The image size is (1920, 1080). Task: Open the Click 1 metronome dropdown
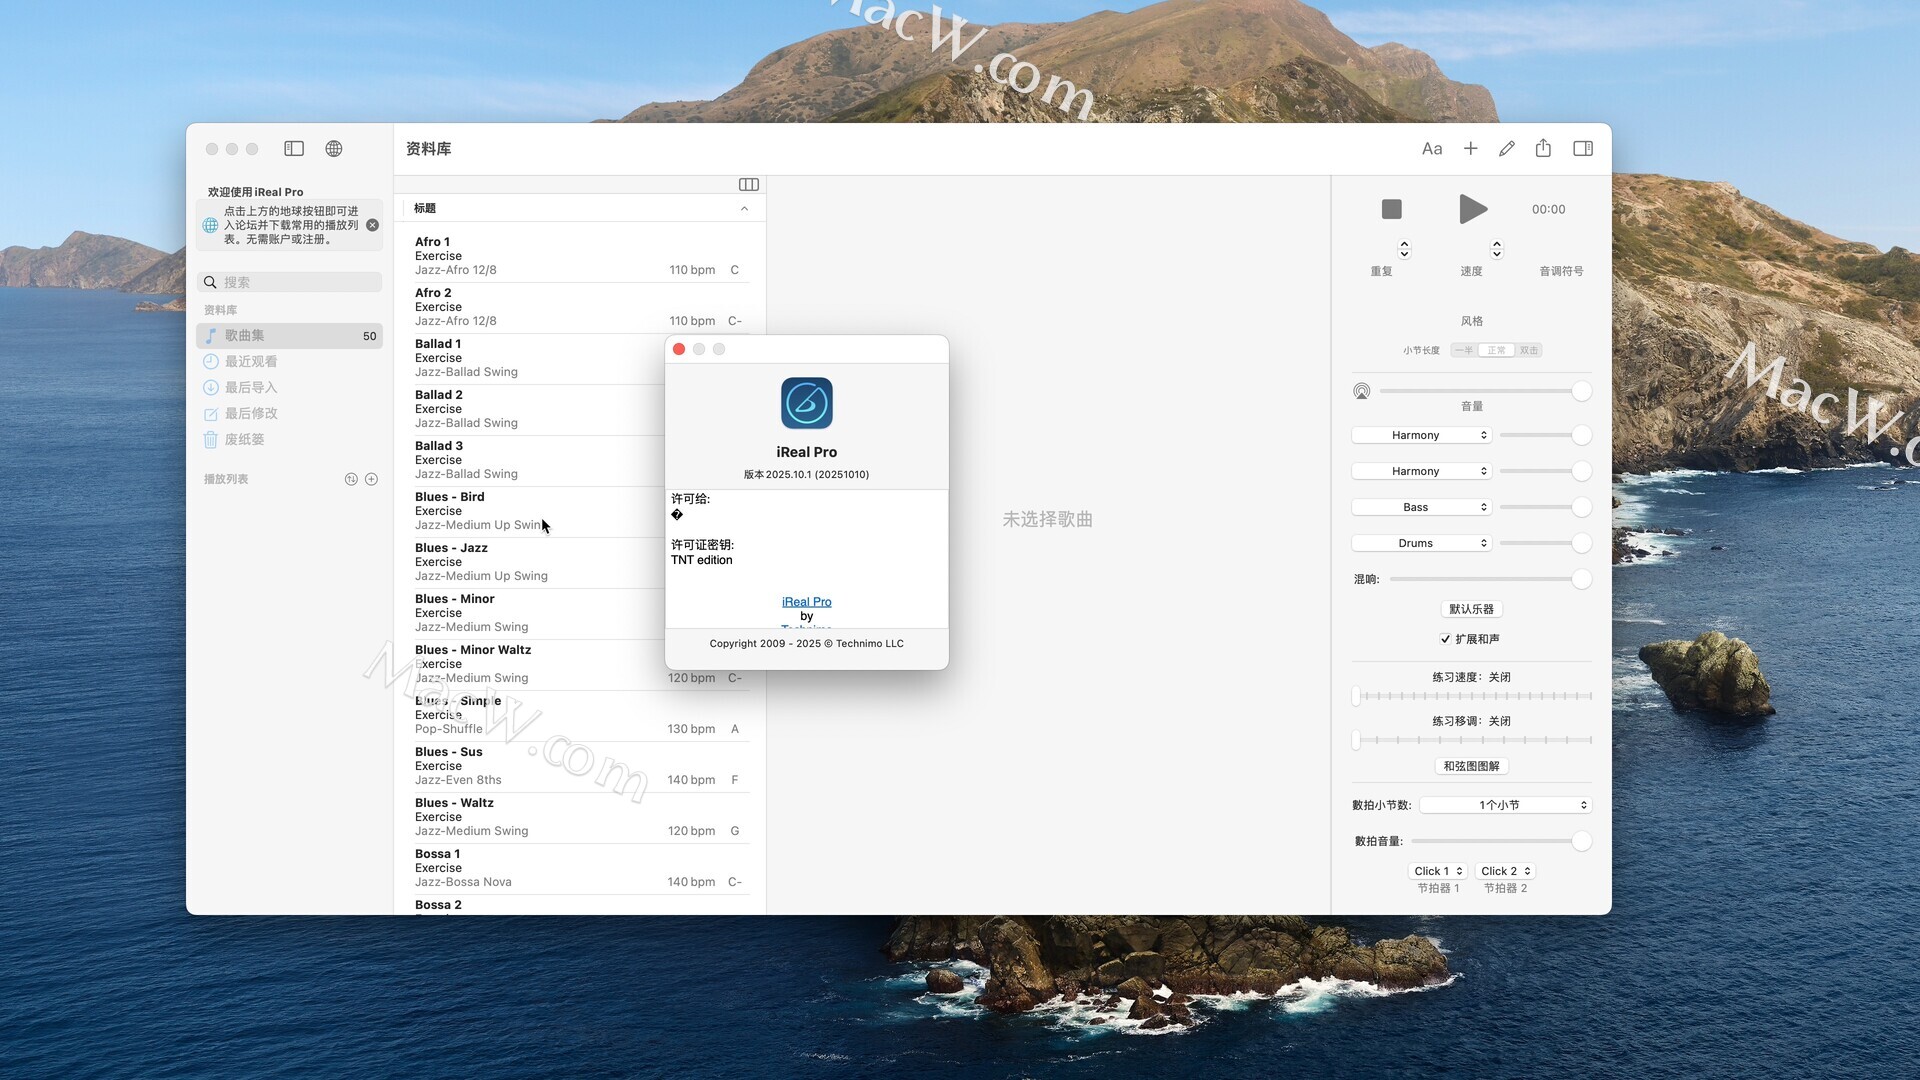click(x=1437, y=872)
